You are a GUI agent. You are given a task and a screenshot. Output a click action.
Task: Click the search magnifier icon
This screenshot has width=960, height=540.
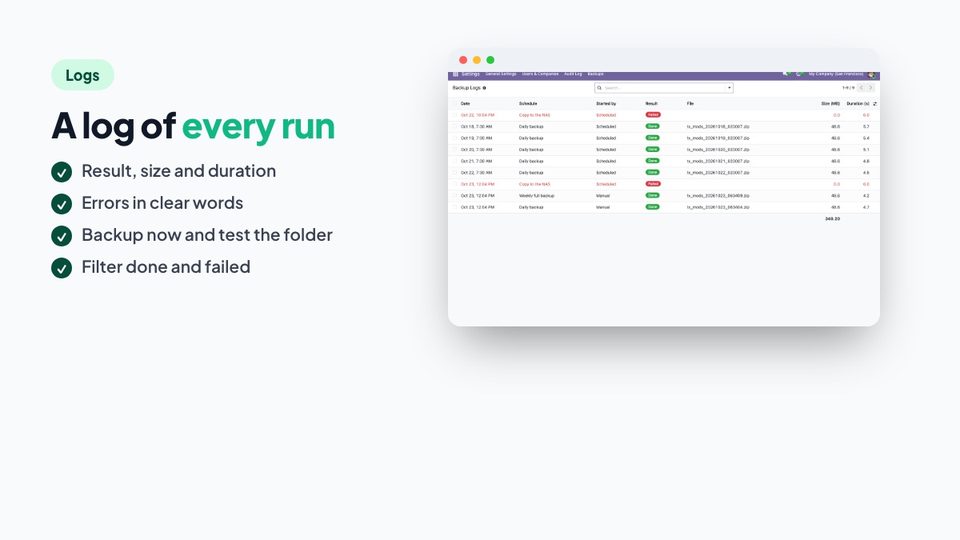pyautogui.click(x=599, y=88)
